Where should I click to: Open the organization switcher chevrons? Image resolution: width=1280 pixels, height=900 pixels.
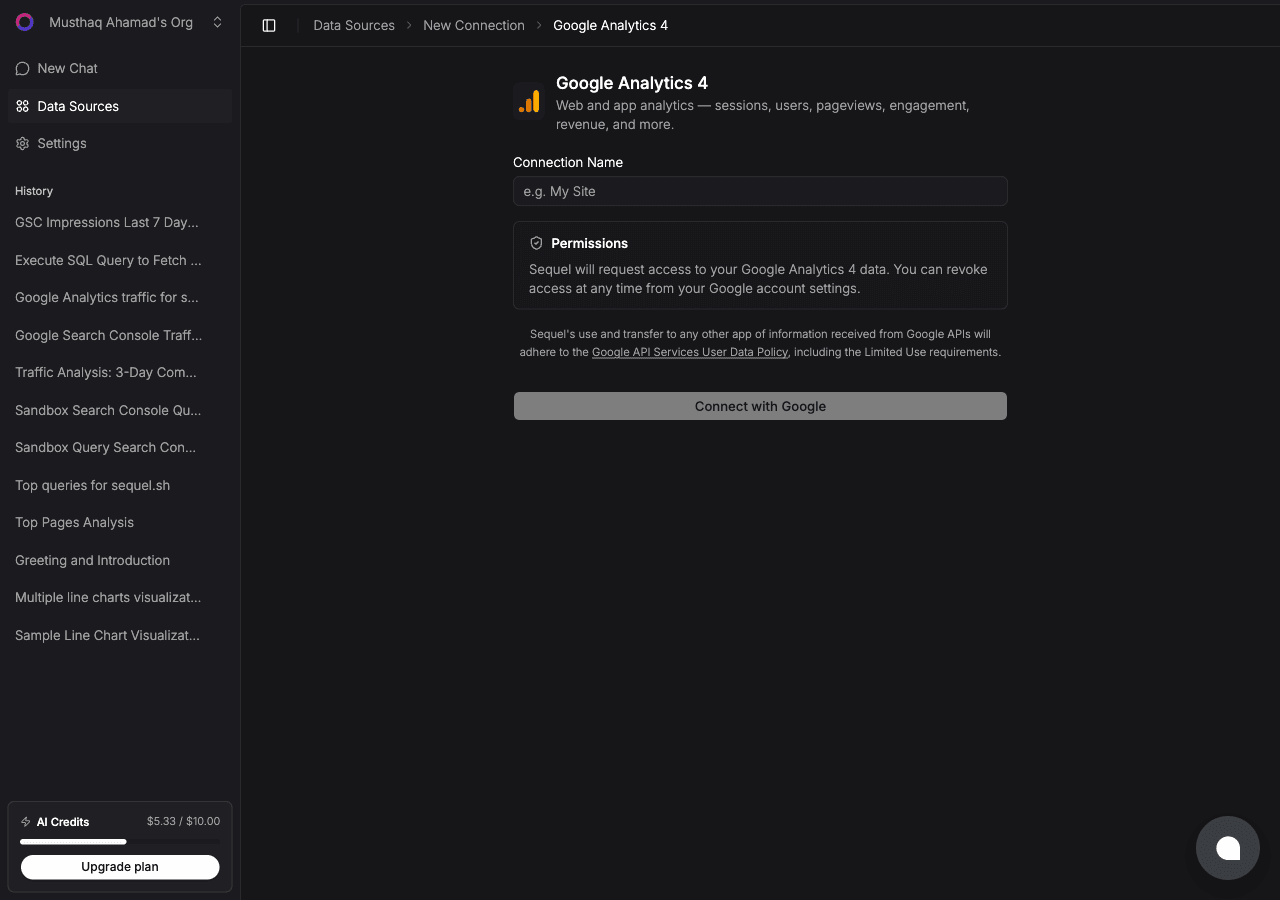coord(217,22)
